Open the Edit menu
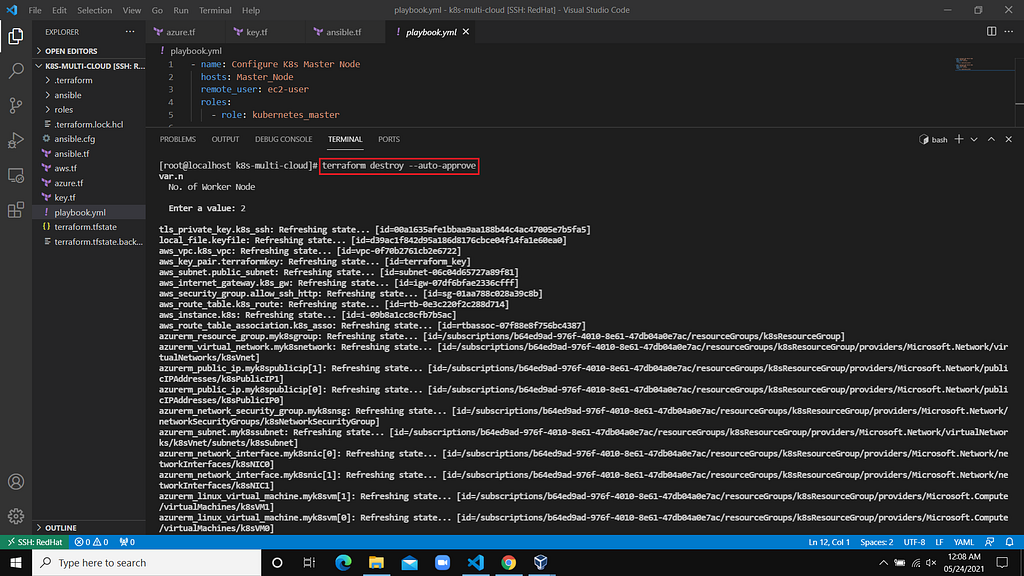The height and width of the screenshot is (576, 1024). point(59,10)
